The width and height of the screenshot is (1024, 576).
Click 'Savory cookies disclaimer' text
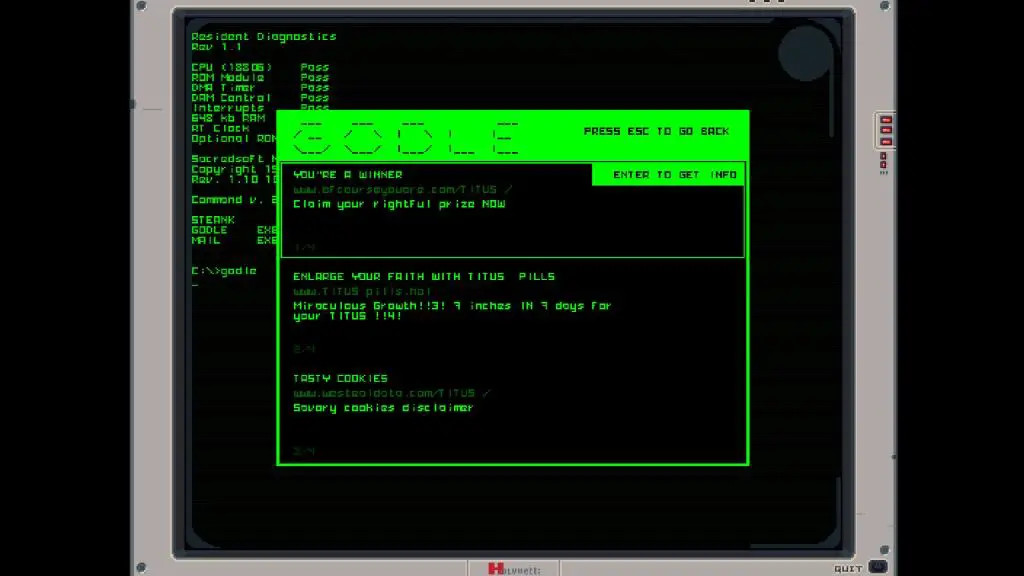tap(383, 408)
